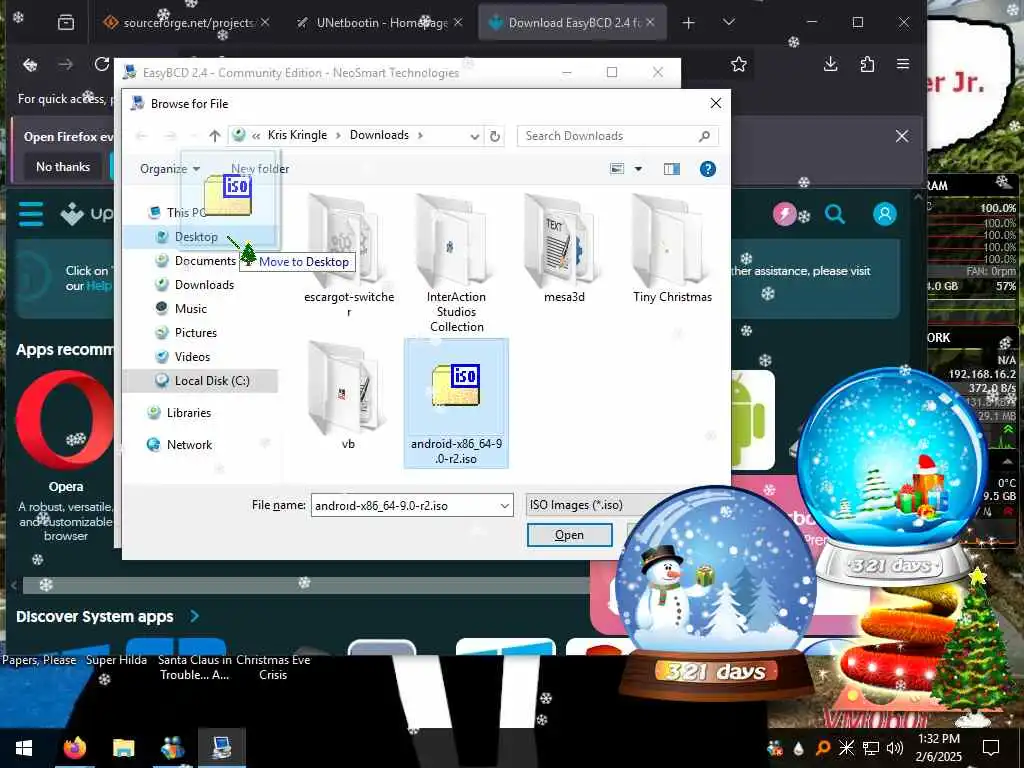Open File Explorer from the taskbar
Screen dimensions: 1024x768
(123, 748)
